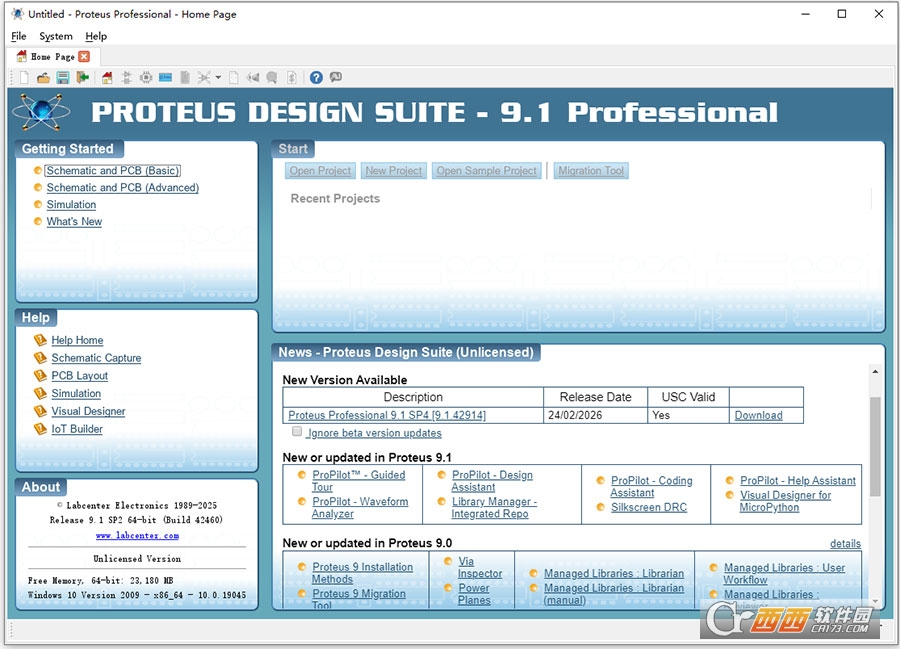Click the Gerber Viewer document toolbar icon
The image size is (900, 649).
(185, 77)
